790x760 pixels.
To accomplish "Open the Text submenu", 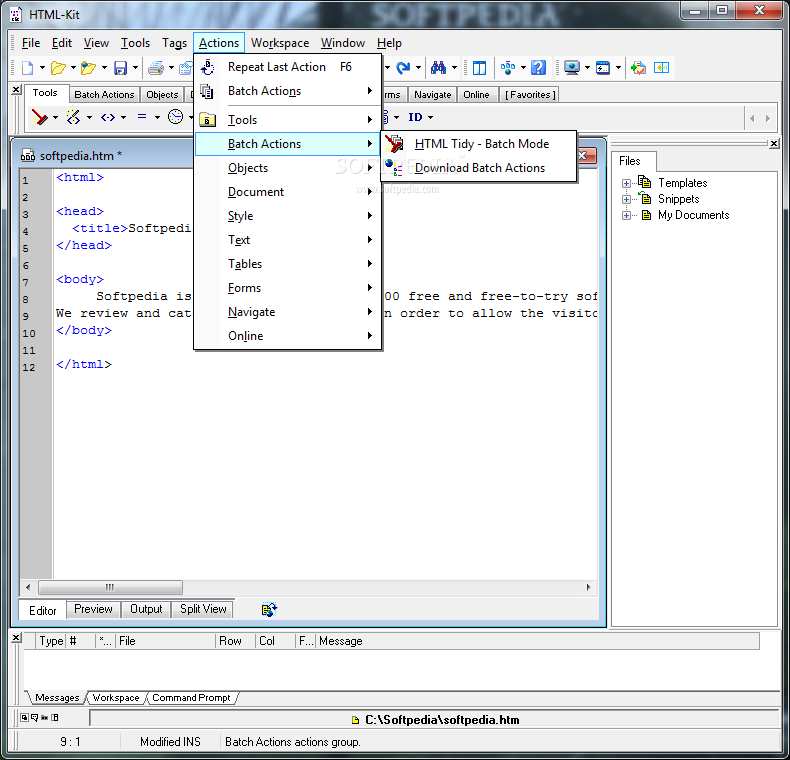I will pos(288,240).
